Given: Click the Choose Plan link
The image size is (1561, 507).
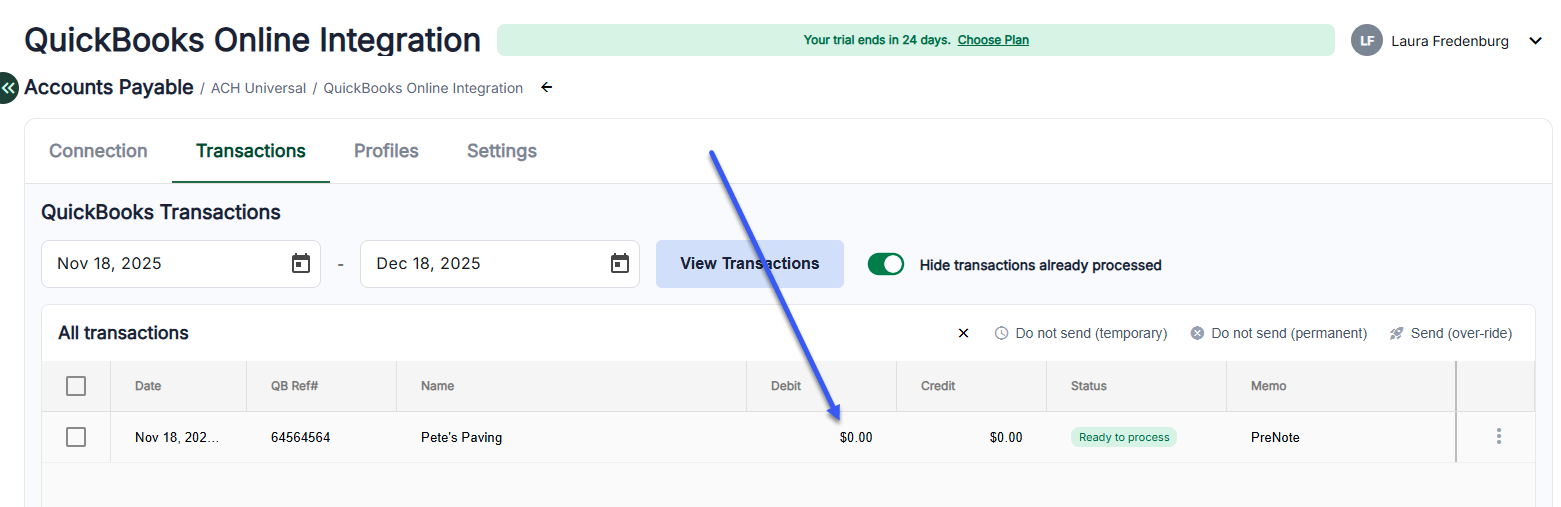Looking at the screenshot, I should (993, 40).
